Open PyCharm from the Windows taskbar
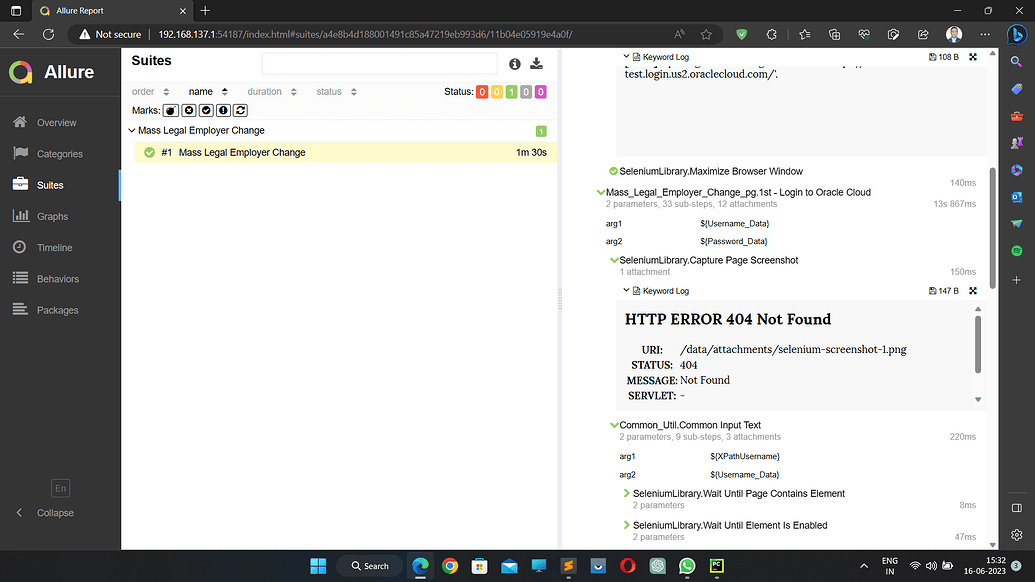The height and width of the screenshot is (582, 1035). click(x=716, y=566)
